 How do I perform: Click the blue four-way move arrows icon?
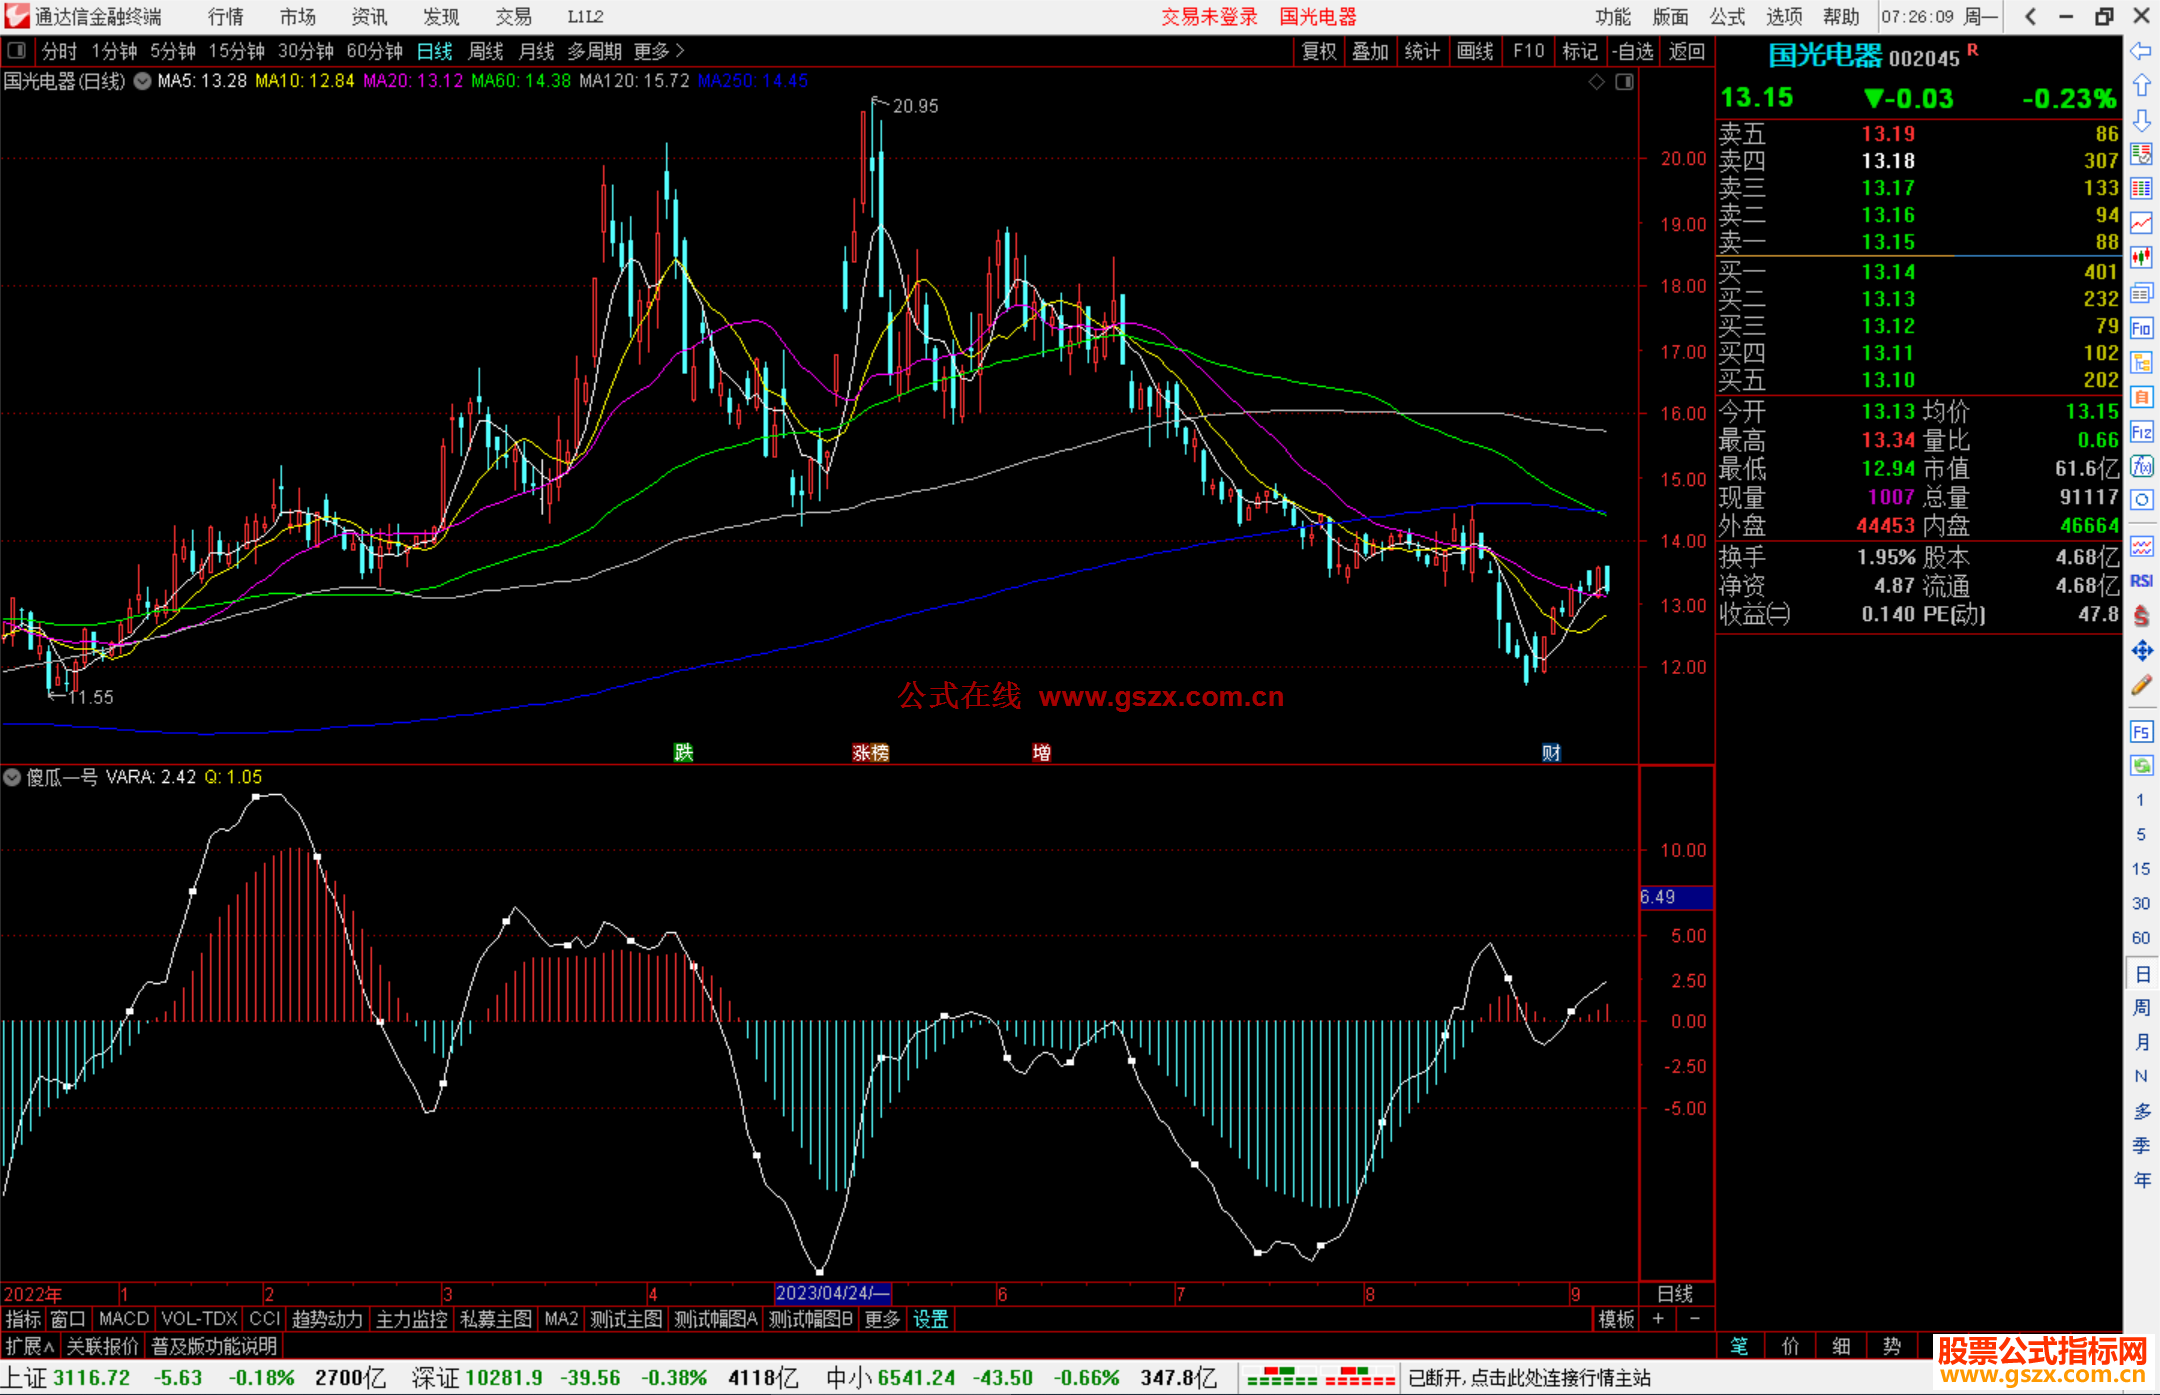click(x=2141, y=651)
